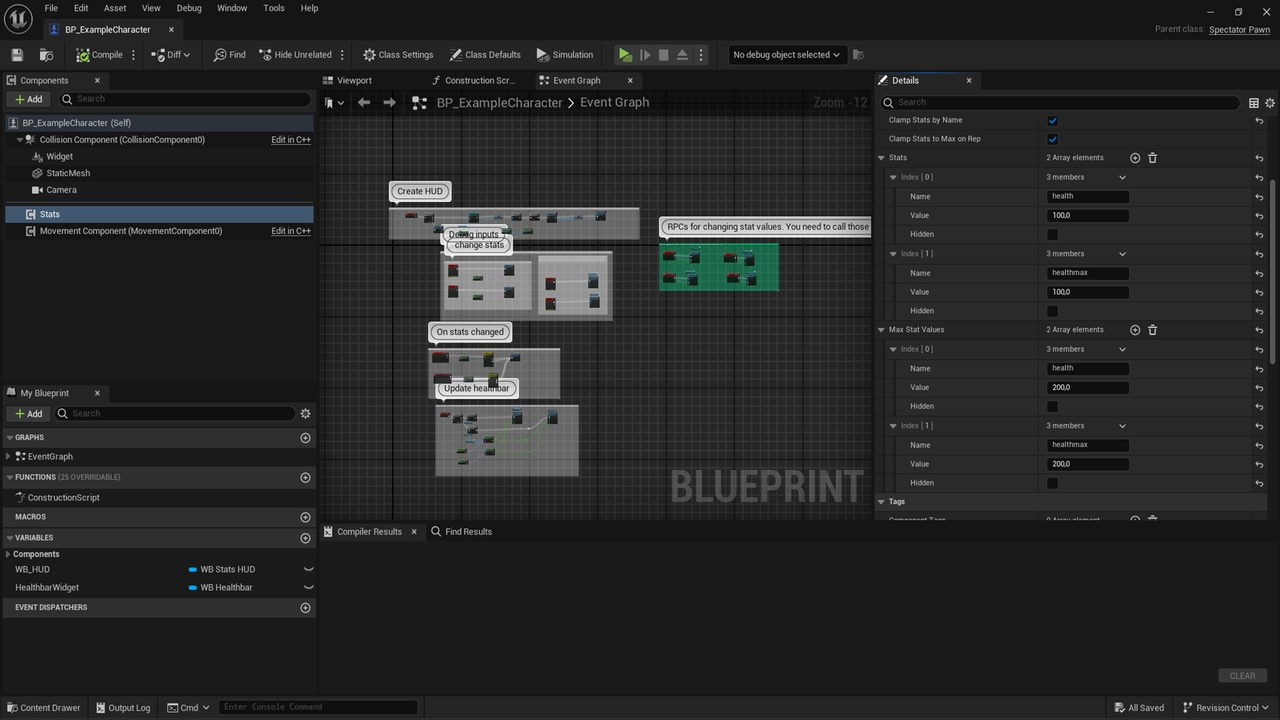Open the Debug menu
The width and height of the screenshot is (1280, 720).
[189, 8]
